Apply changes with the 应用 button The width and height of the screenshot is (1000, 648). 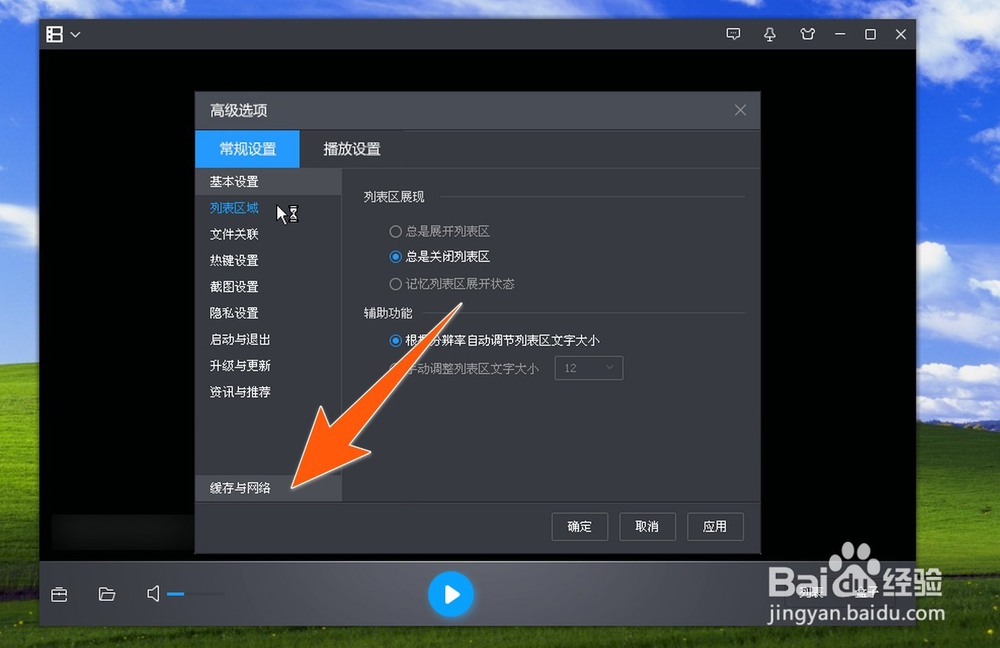point(715,526)
